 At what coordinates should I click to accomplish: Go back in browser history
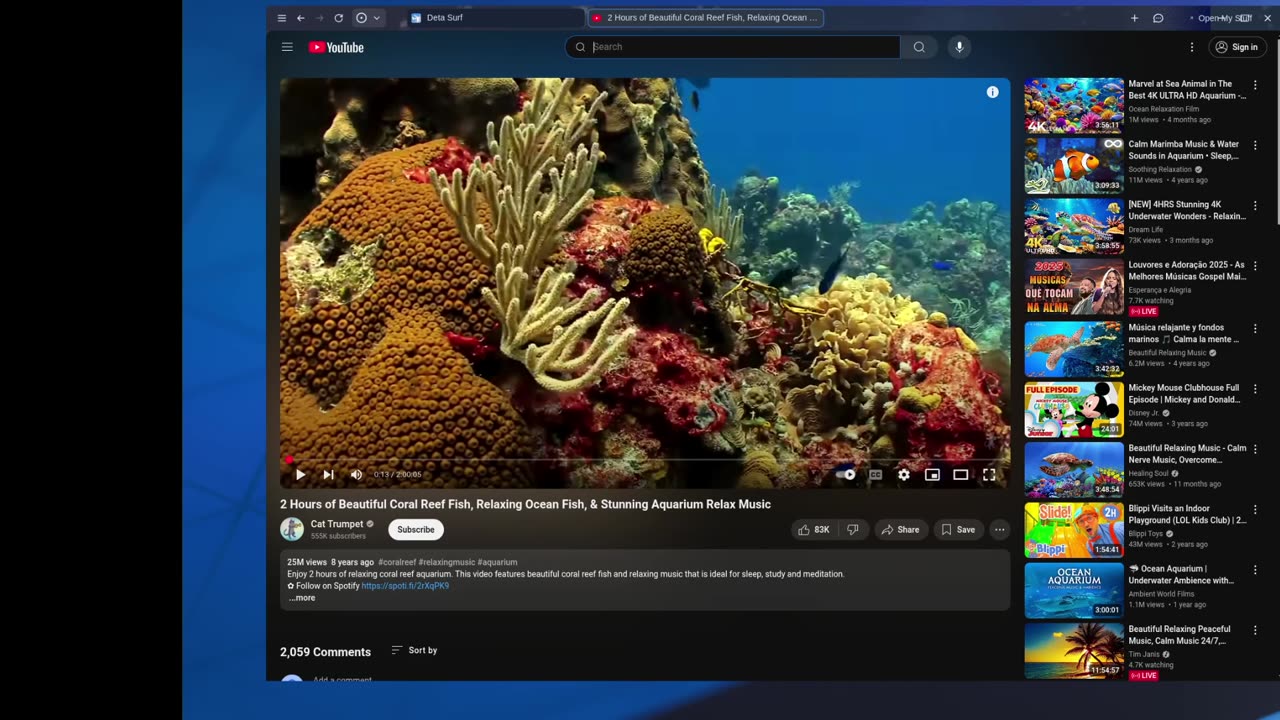tap(300, 18)
